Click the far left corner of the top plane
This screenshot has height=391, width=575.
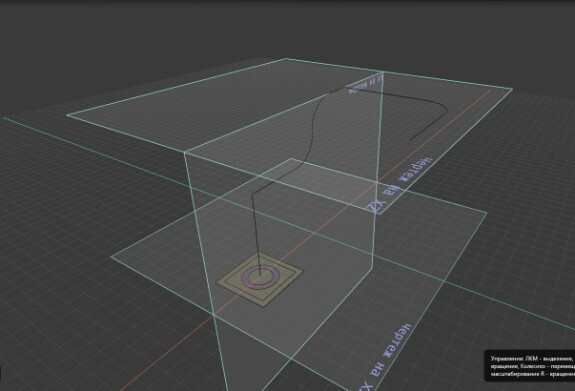point(67,115)
